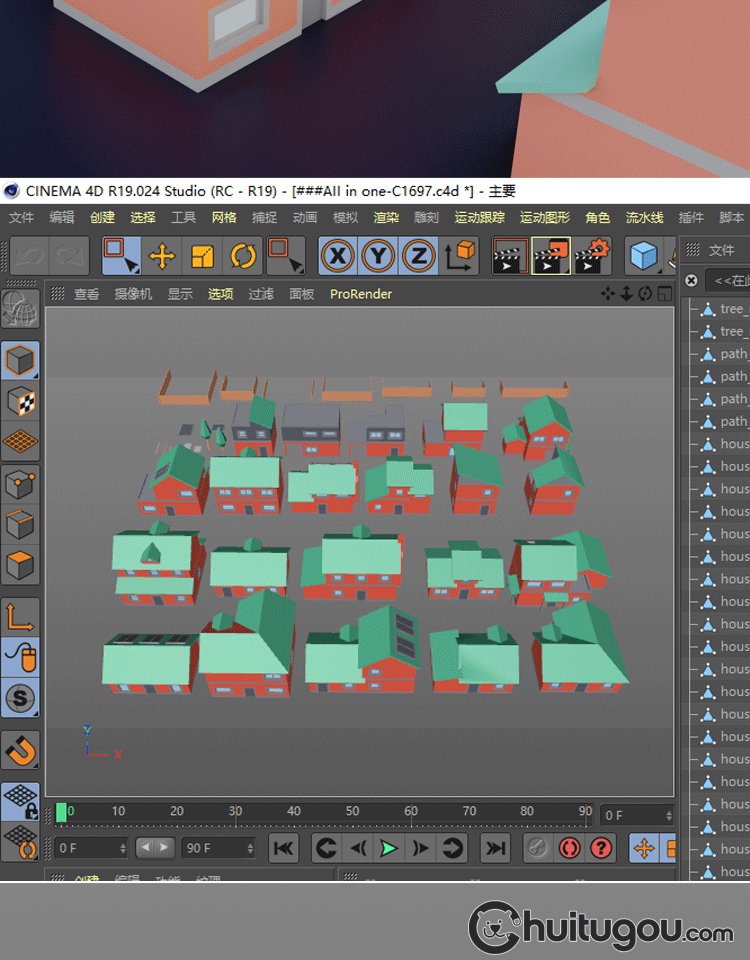Open the 运动图形 menu
This screenshot has width=750, height=960.
click(x=544, y=217)
